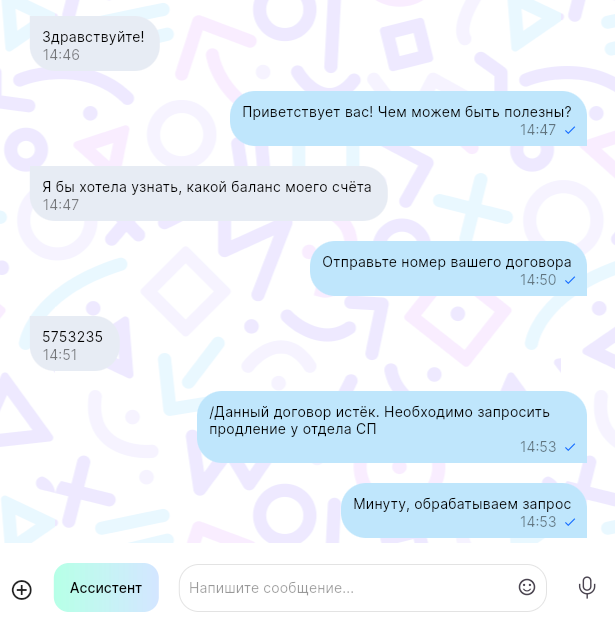Select the Данный договор истёк message

tap(392, 427)
